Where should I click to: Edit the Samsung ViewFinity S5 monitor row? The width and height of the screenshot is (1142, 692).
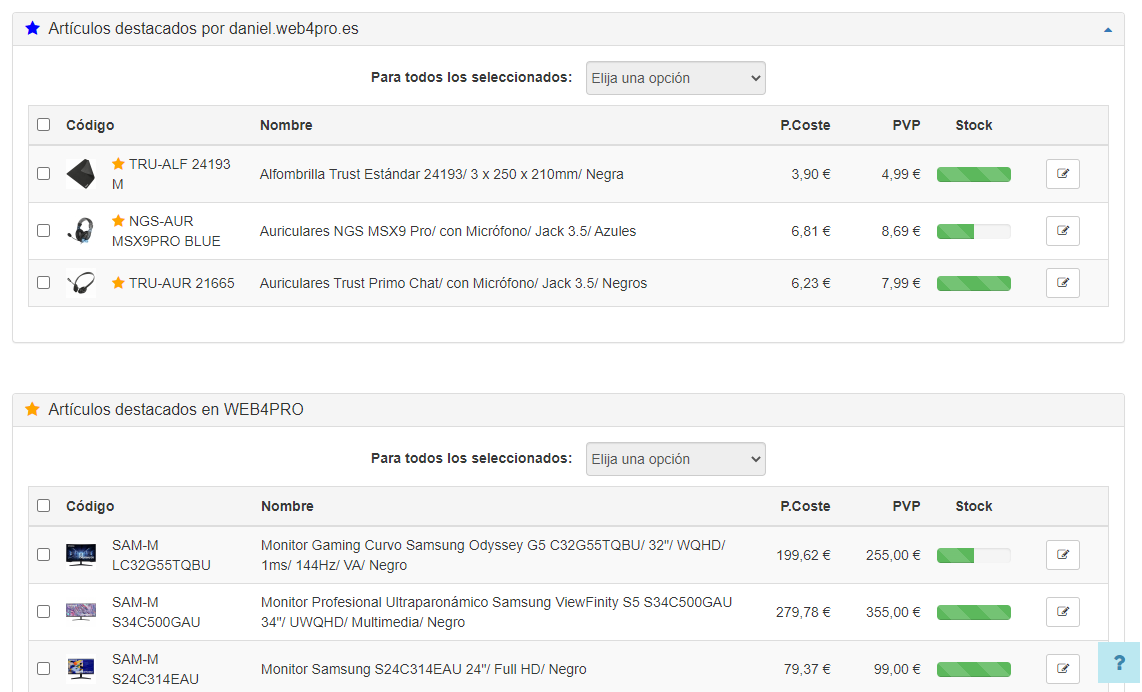(1062, 612)
